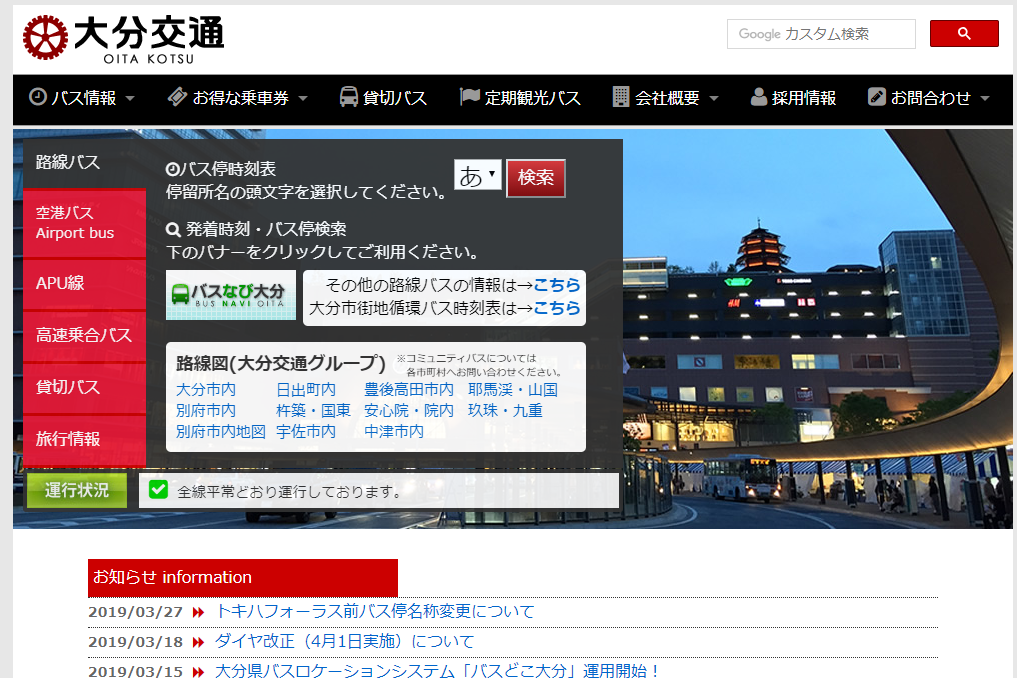Open the お問合わせ menu

929,98
